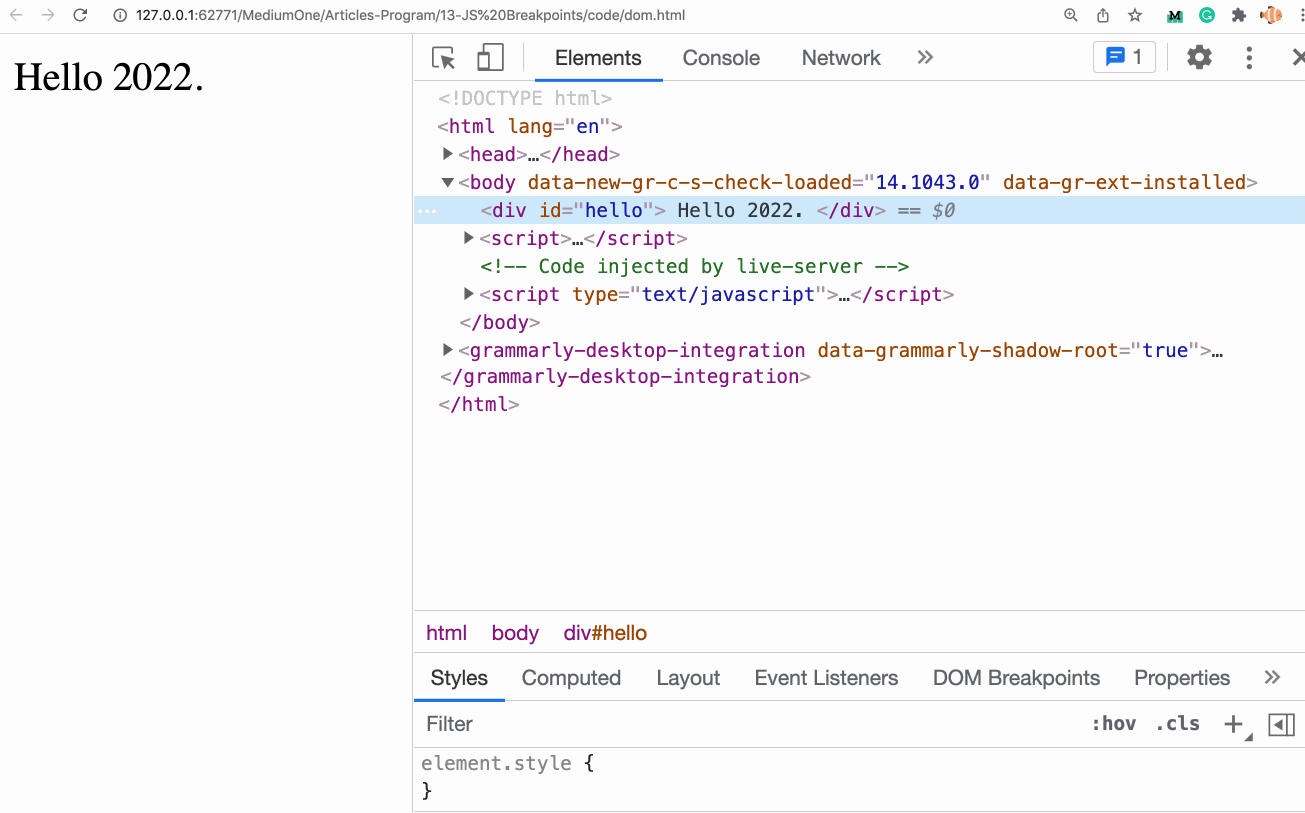Viewport: 1305px width, 813px height.
Task: Click the Grammarly extension icon
Action: coord(1207,15)
